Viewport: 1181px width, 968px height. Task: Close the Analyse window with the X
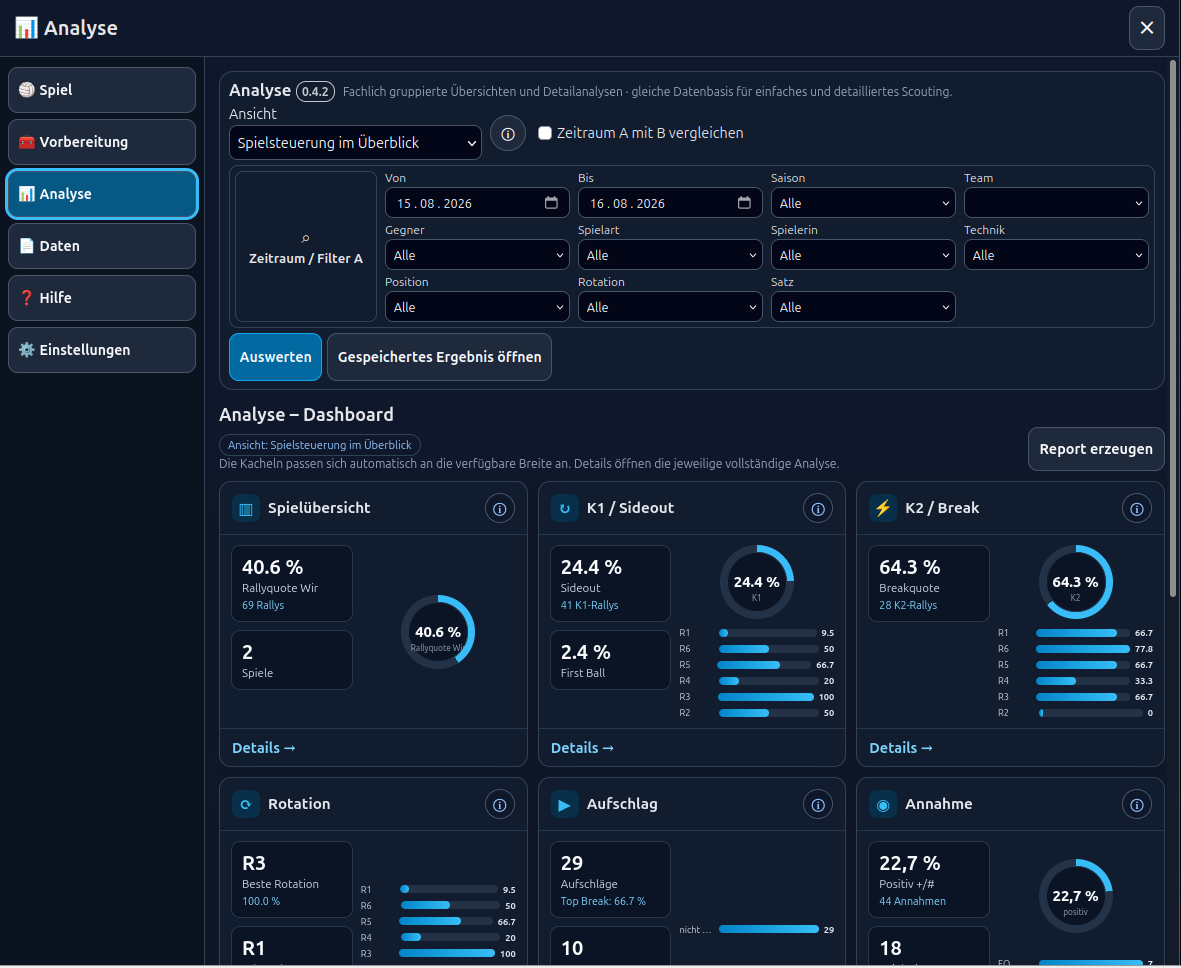(1146, 28)
